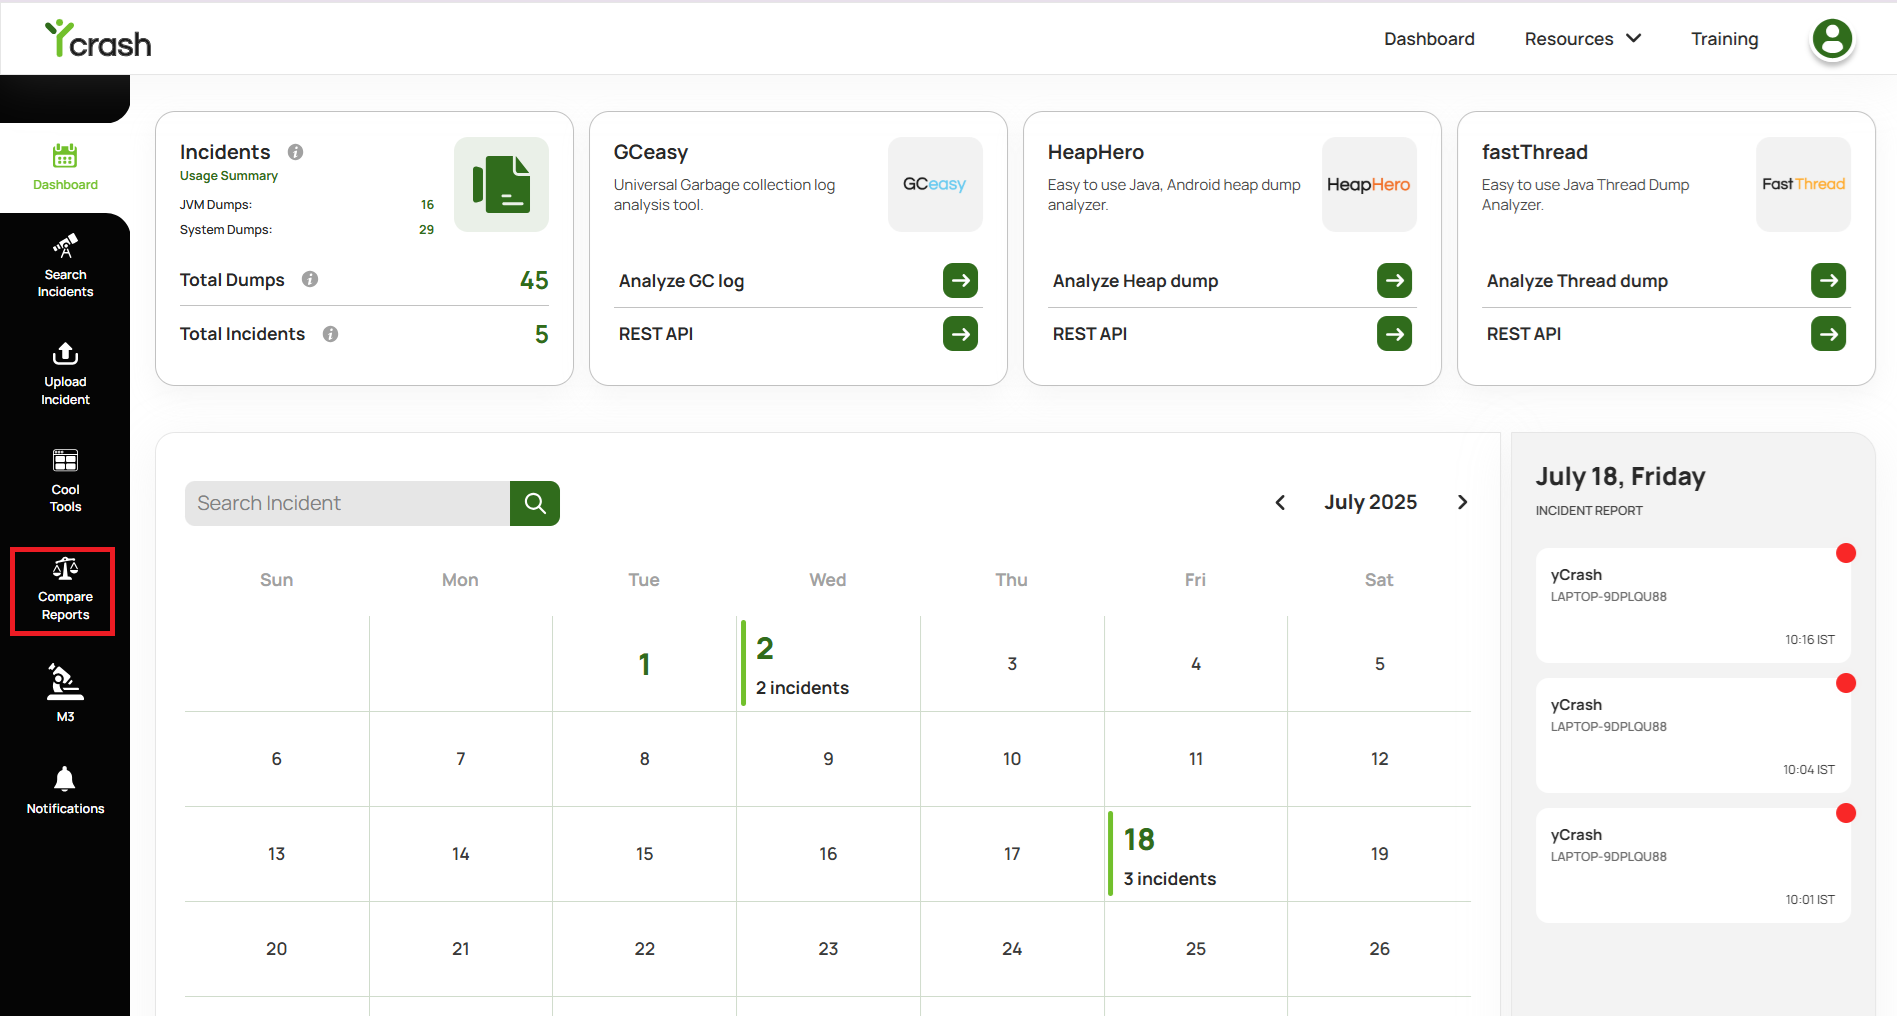Open Compare Reports in sidebar
Screen dimensions: 1897x1016
coord(63,591)
